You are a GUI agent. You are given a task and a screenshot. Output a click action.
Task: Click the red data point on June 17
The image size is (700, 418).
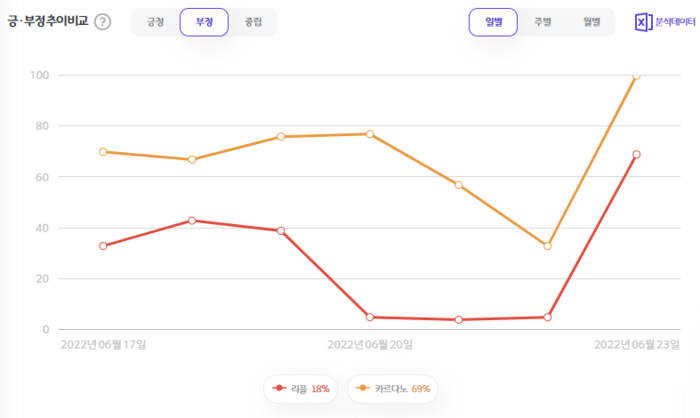point(103,246)
